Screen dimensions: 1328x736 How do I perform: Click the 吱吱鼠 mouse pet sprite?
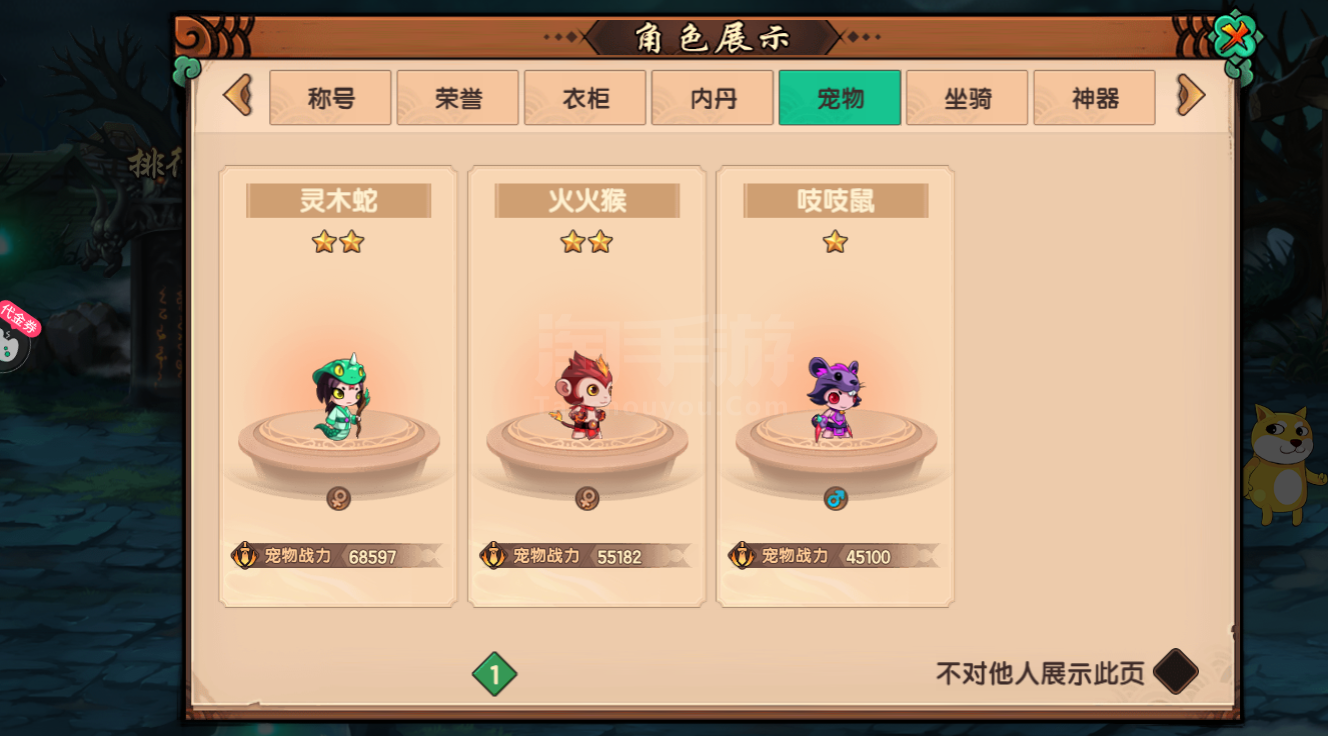pyautogui.click(x=836, y=397)
